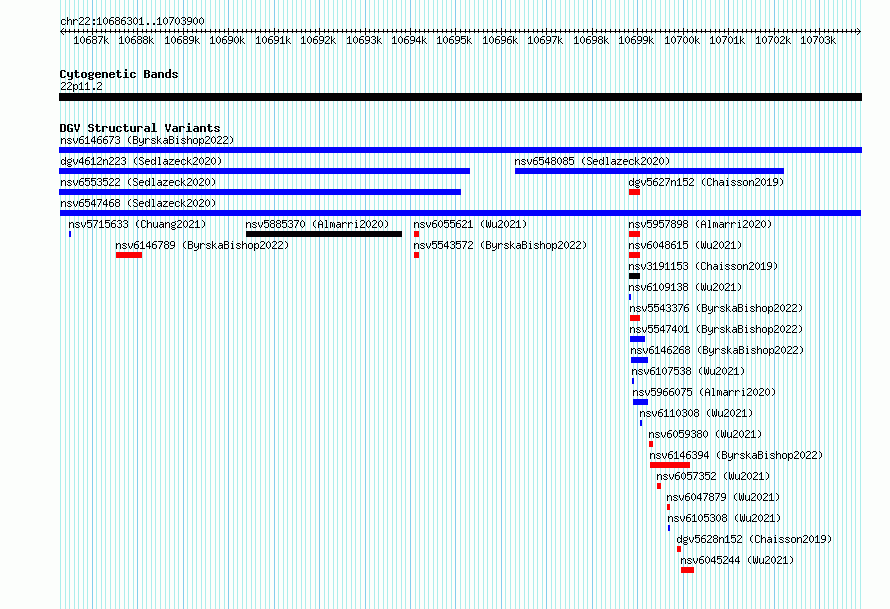890x609 pixels.
Task: Click the nsv6048615 (Wu2021) label
Action: [x=685, y=245]
